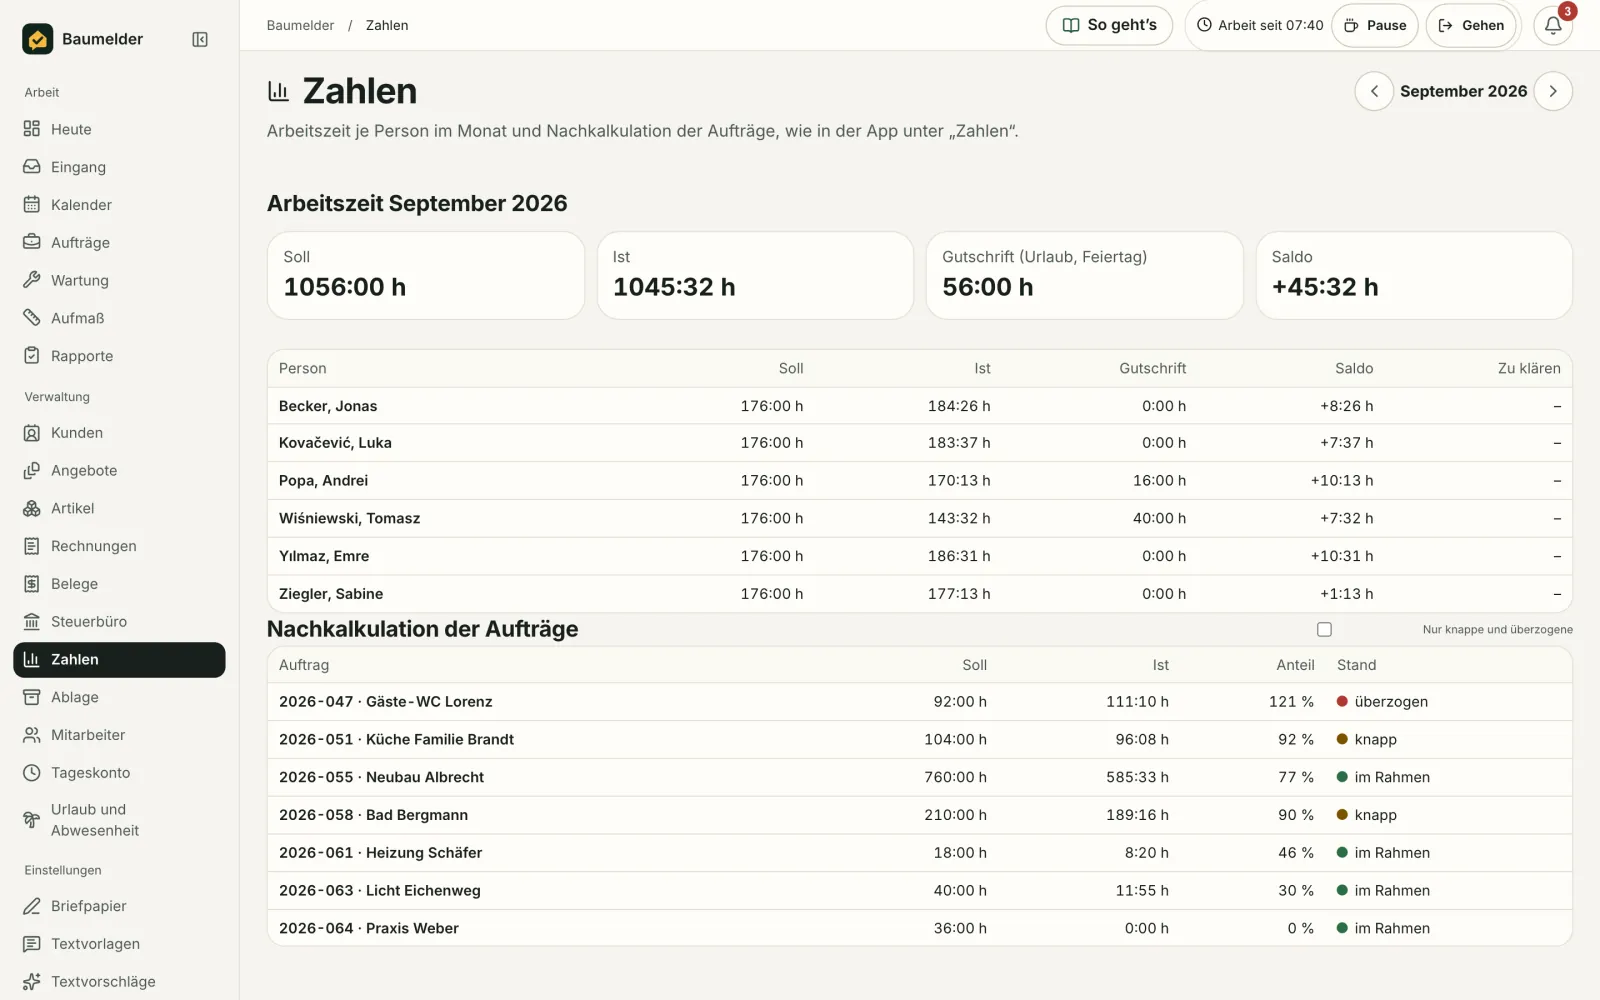
Task: Select the active Zahlen sidebar item
Action: (x=119, y=660)
